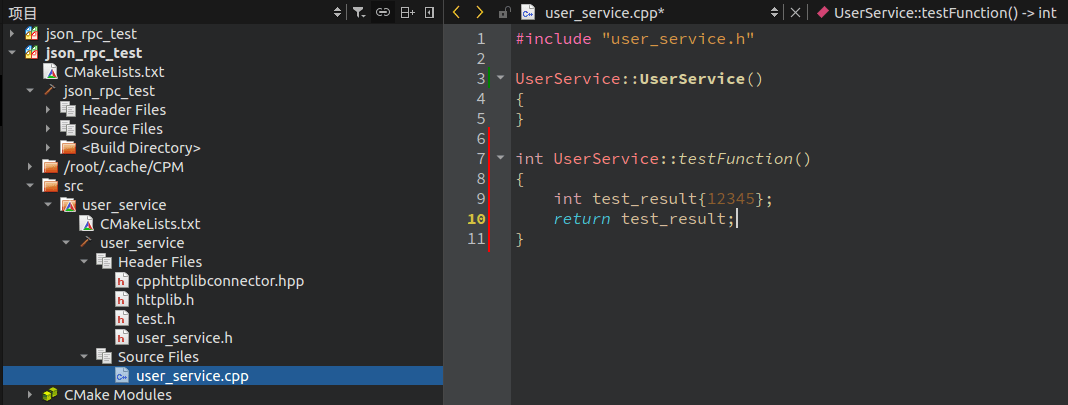
Task: Open the open-documents dropdown for user_service.cpp
Action: 774,12
